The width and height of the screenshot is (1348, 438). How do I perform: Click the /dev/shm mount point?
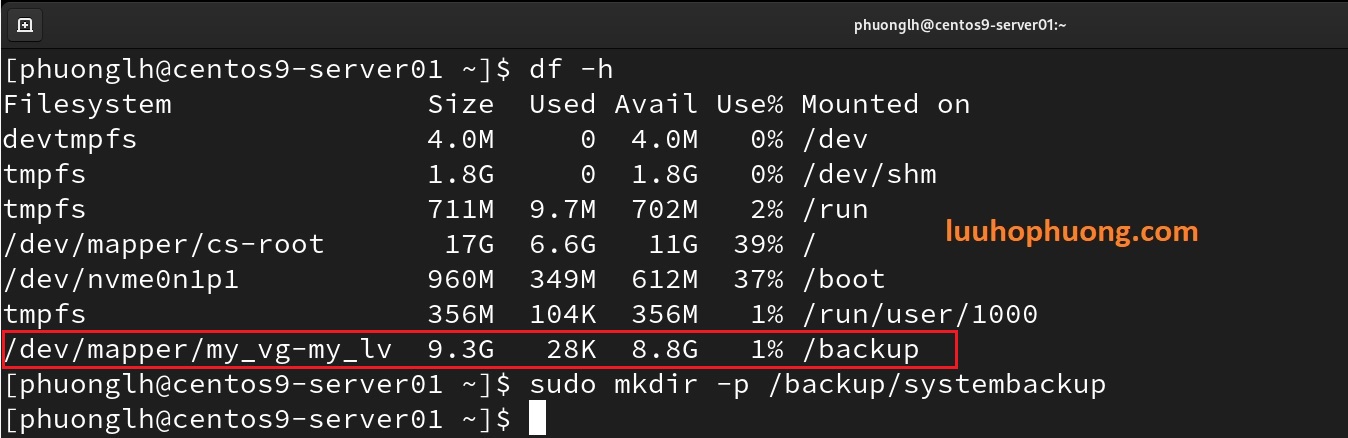pos(868,175)
